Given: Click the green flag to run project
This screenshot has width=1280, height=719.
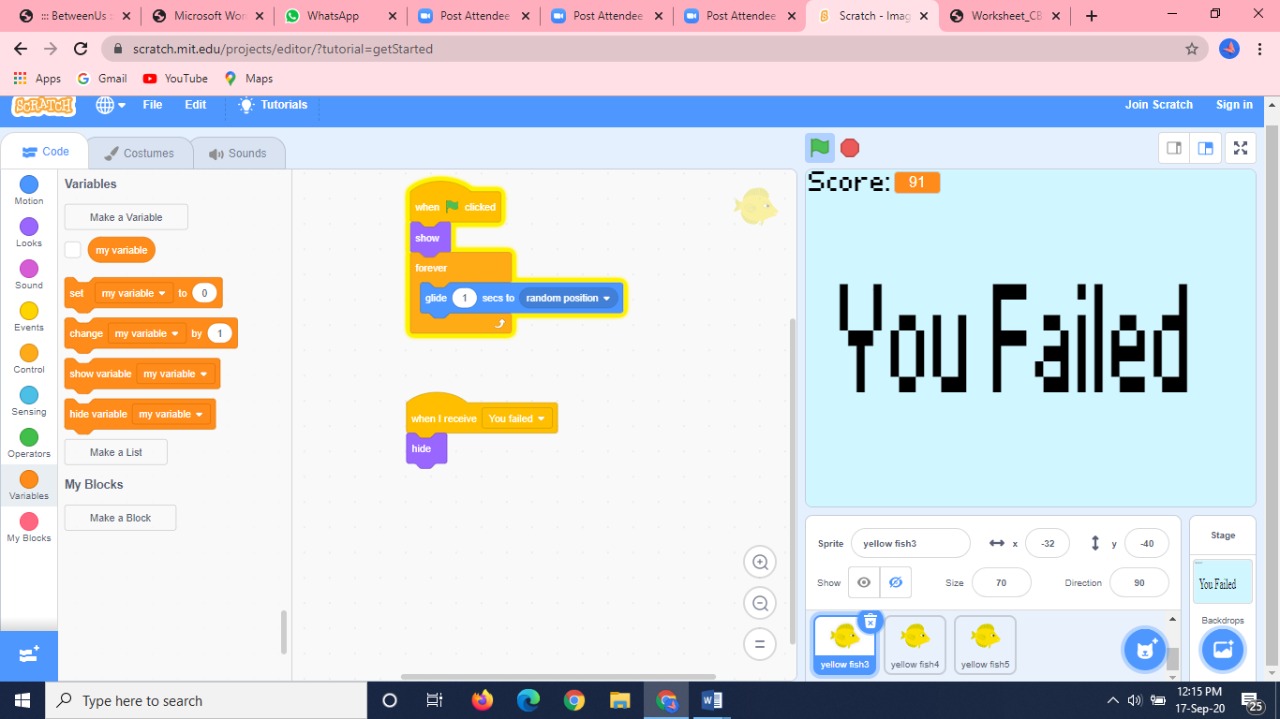Looking at the screenshot, I should tap(820, 148).
